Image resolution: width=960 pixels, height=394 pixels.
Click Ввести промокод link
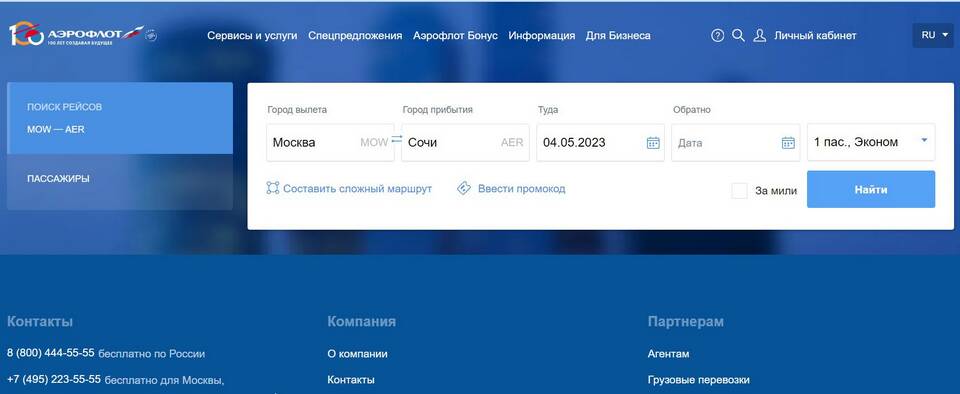522,188
